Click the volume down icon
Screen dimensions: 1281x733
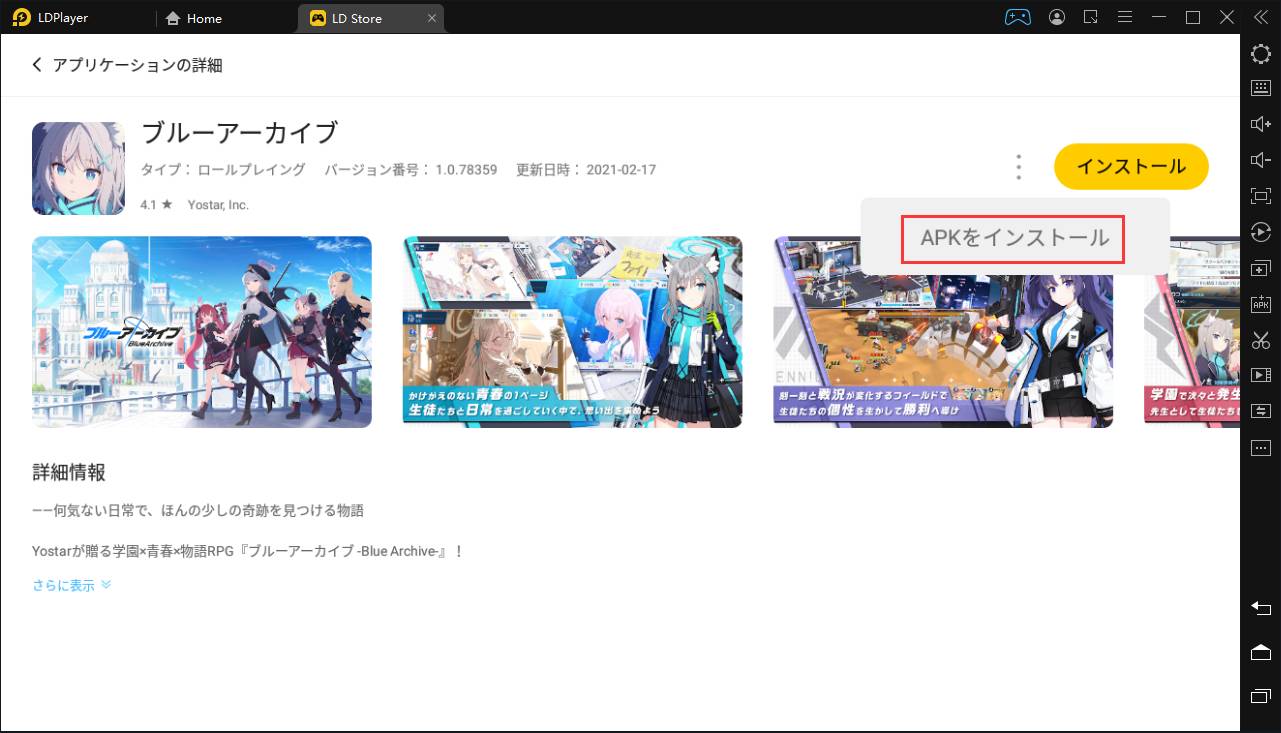[x=1261, y=160]
